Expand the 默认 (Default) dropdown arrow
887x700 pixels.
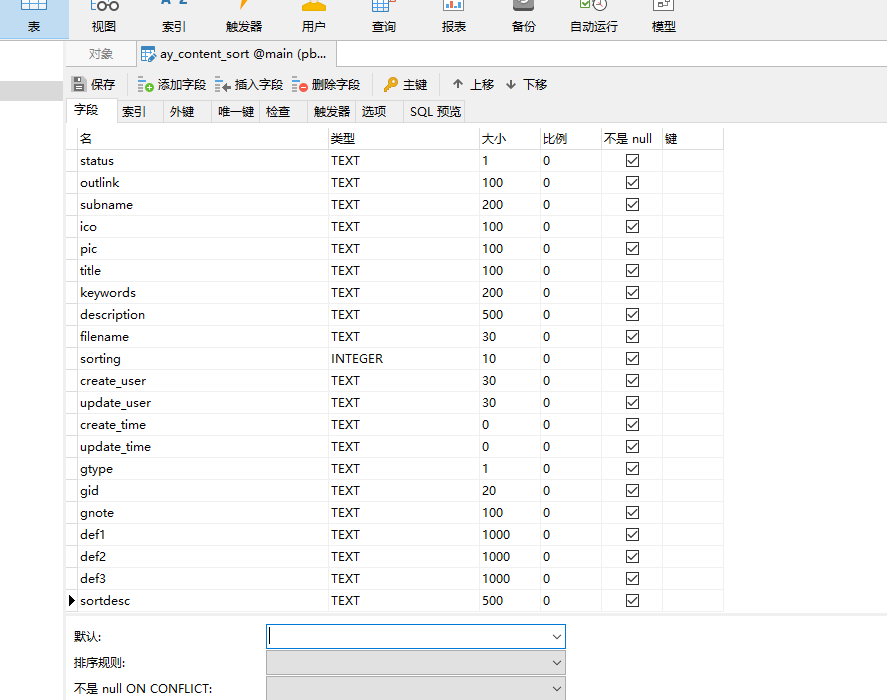pyautogui.click(x=557, y=637)
